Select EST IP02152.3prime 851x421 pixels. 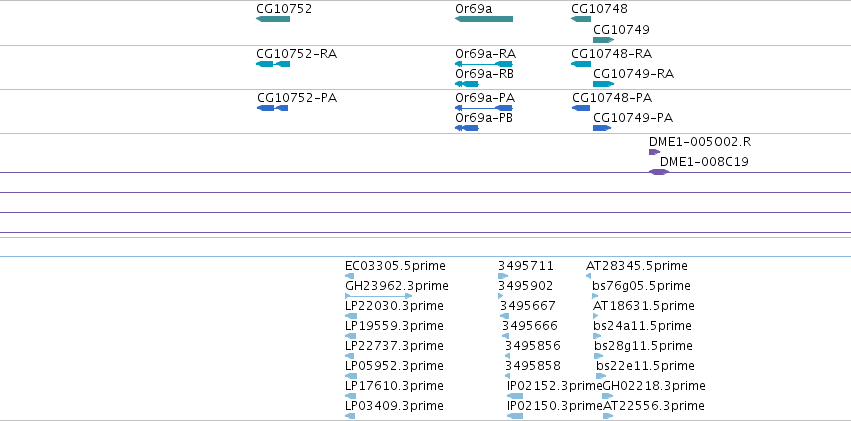515,396
